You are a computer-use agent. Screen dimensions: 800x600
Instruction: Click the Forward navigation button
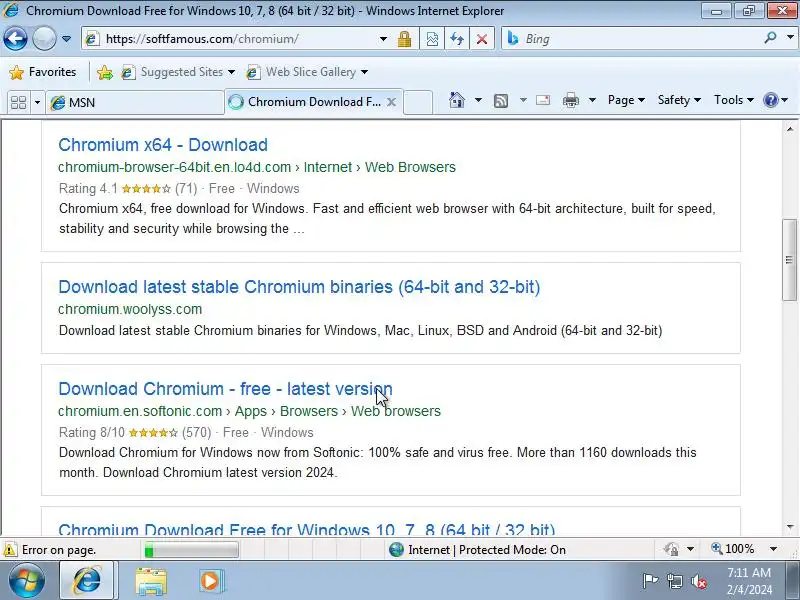(x=44, y=39)
